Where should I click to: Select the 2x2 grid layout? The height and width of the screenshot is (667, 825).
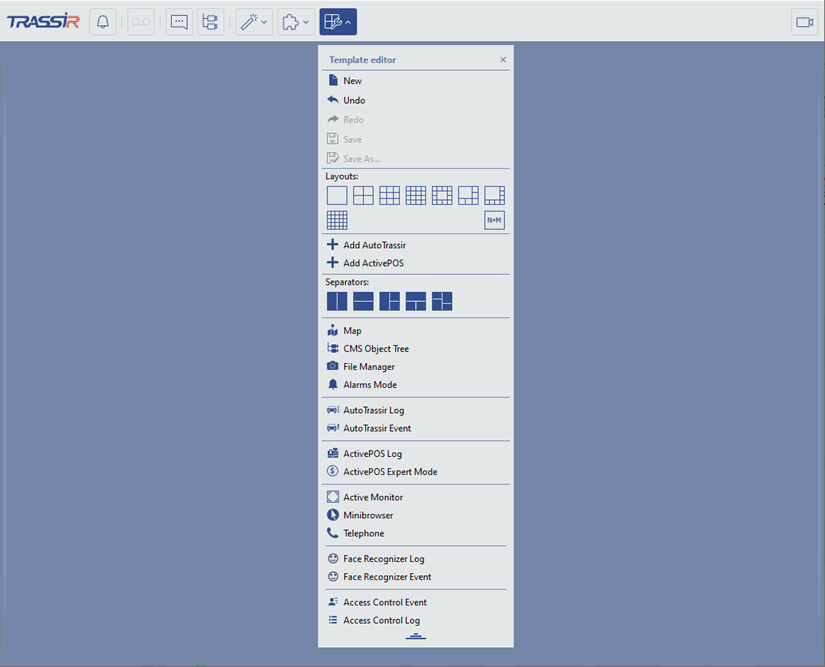[363, 196]
